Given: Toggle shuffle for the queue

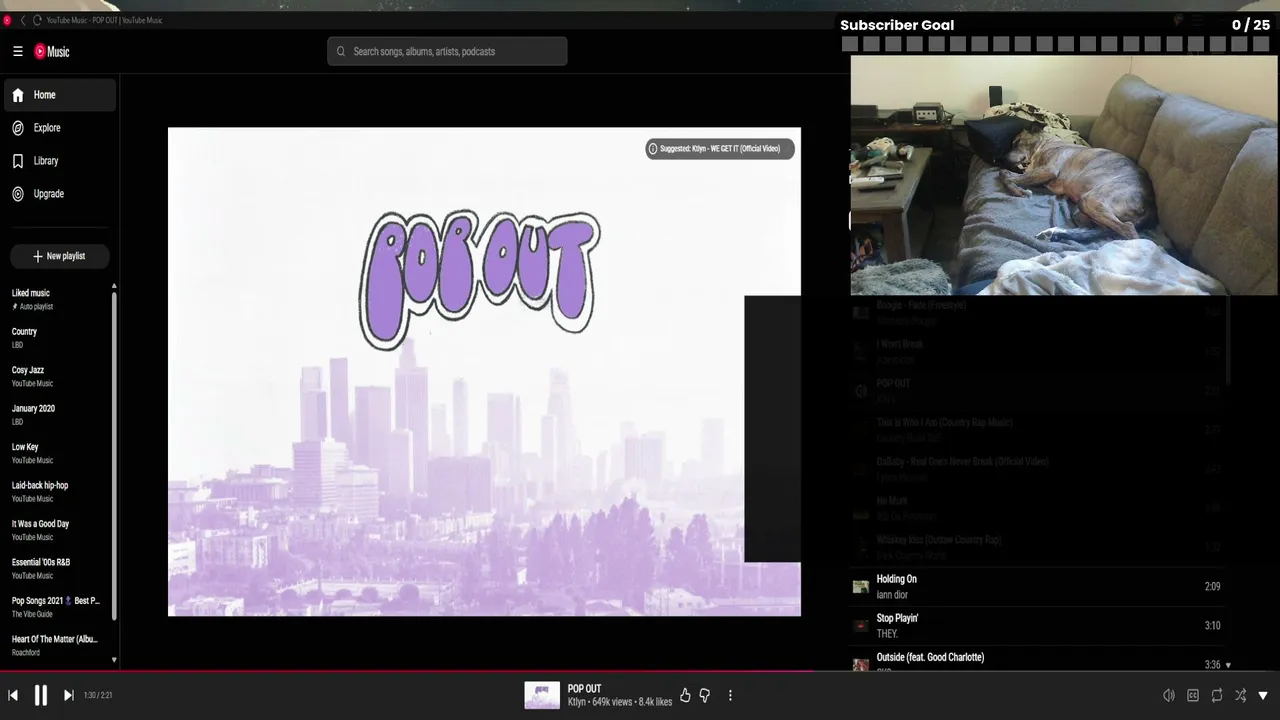Looking at the screenshot, I should click(x=1241, y=695).
